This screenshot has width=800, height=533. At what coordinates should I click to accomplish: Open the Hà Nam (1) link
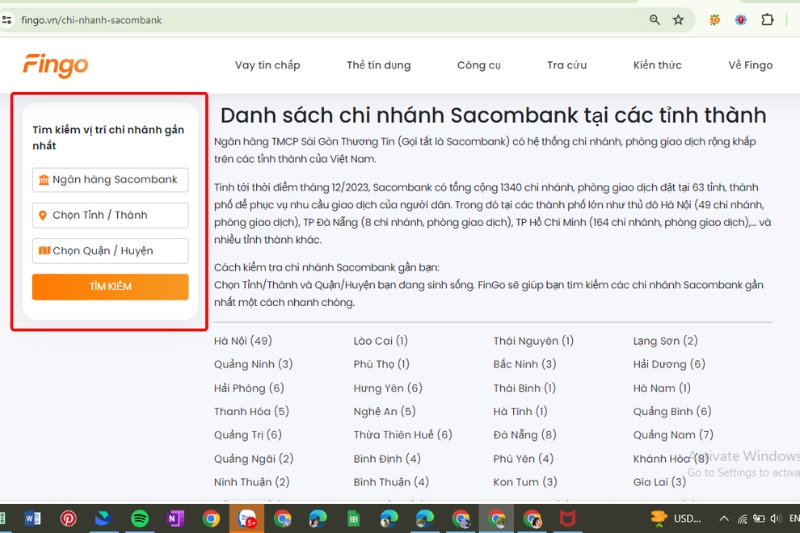pos(662,388)
